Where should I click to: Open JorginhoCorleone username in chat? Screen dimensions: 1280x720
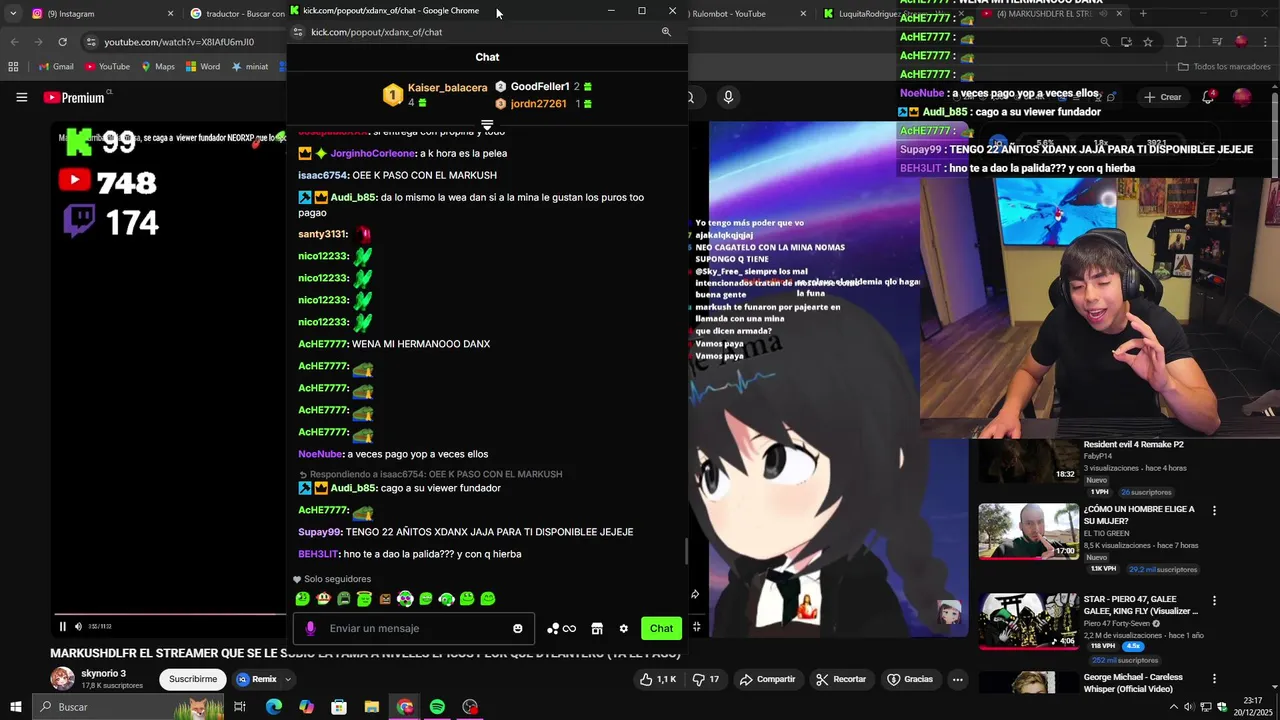tap(372, 153)
